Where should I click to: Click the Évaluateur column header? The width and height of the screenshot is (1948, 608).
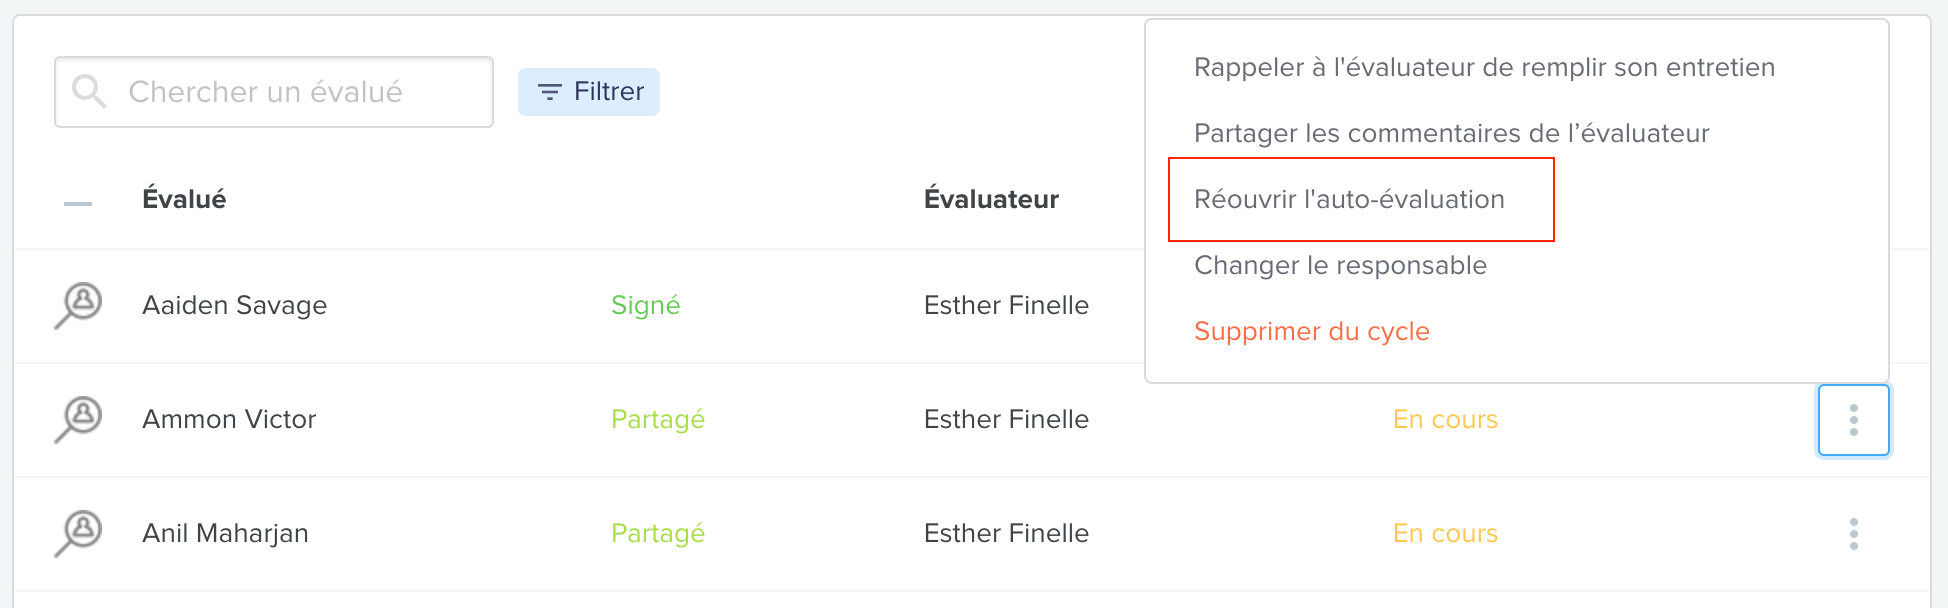pyautogui.click(x=991, y=199)
